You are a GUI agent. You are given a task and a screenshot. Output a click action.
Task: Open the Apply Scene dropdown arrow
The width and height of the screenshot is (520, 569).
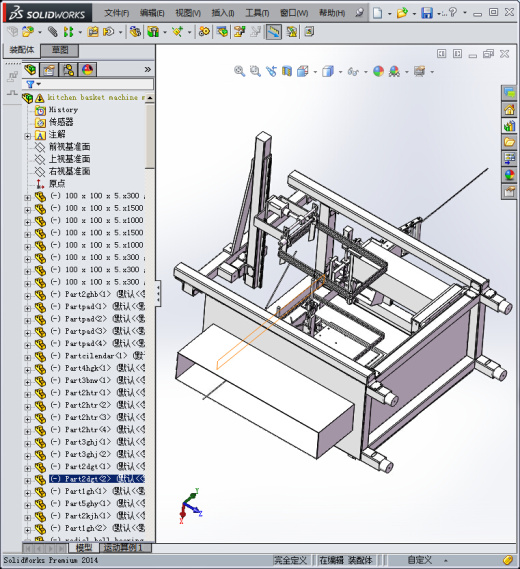[x=407, y=72]
